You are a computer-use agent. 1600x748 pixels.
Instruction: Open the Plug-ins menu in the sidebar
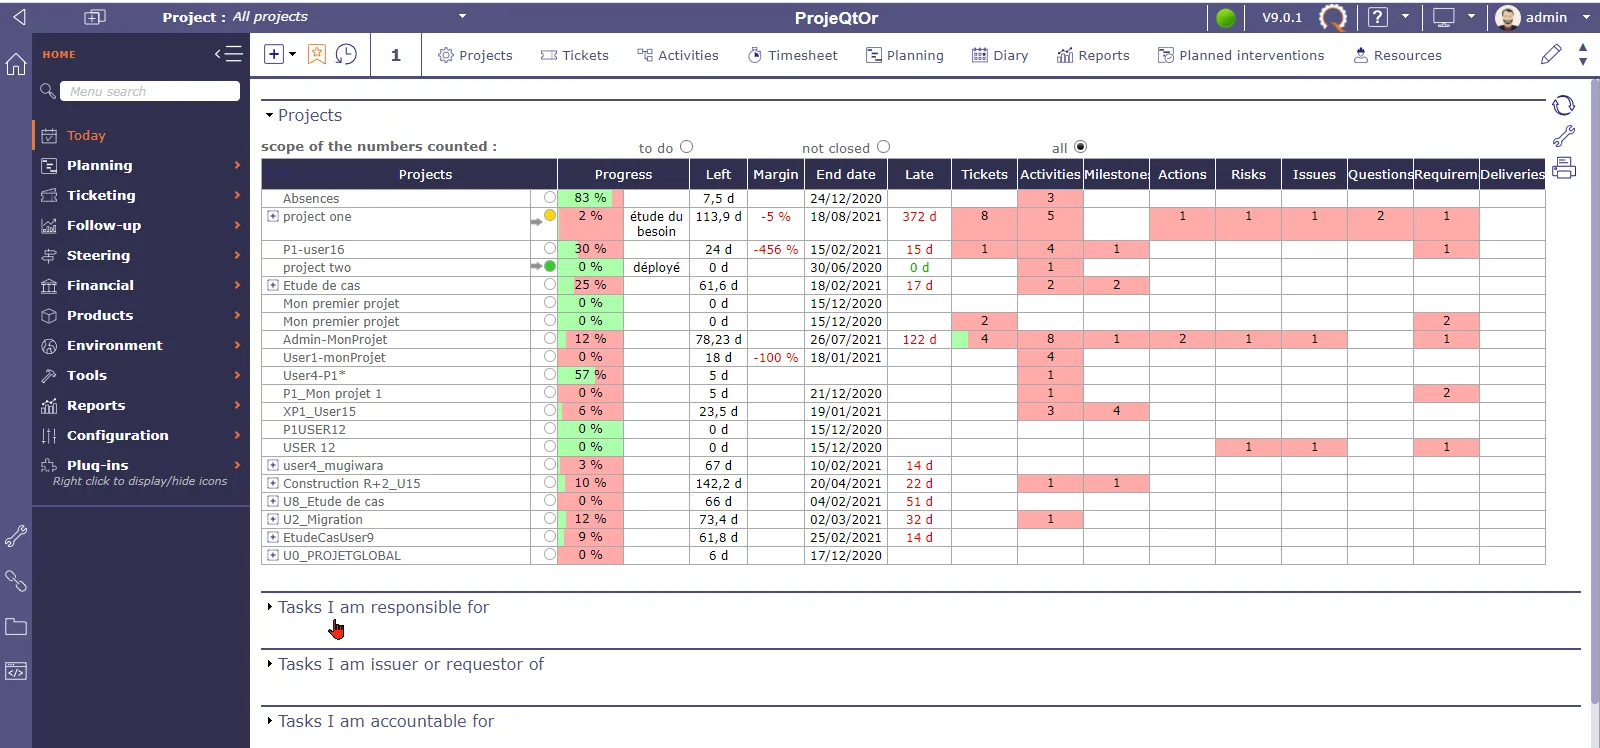click(x=141, y=465)
